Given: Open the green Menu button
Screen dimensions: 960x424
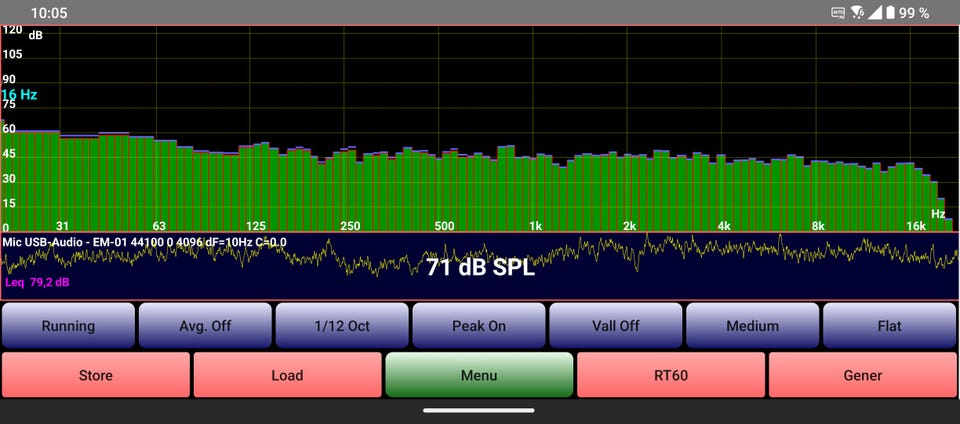Looking at the screenshot, I should tap(479, 375).
